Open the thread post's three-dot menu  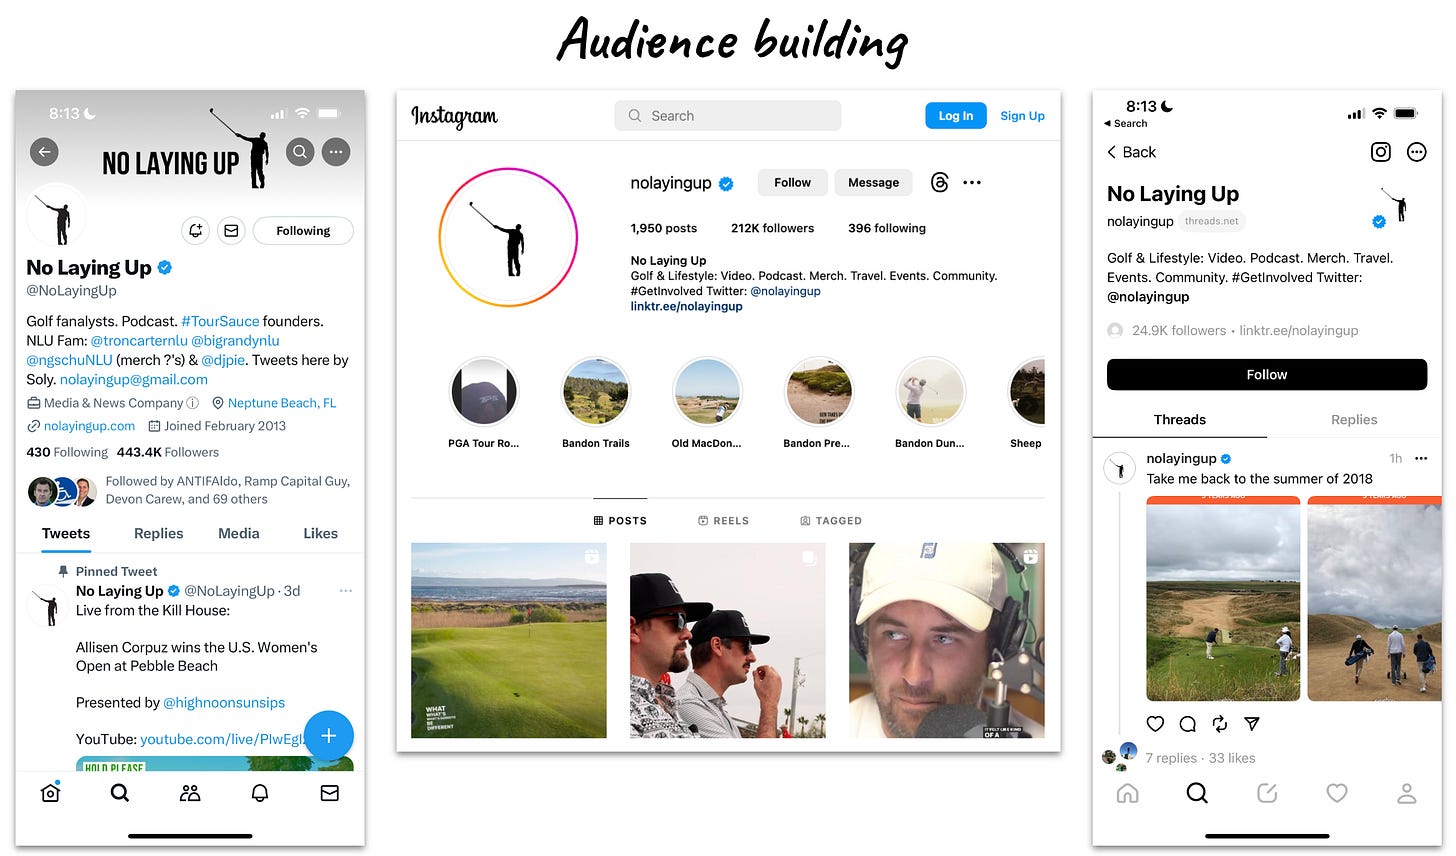(1421, 458)
